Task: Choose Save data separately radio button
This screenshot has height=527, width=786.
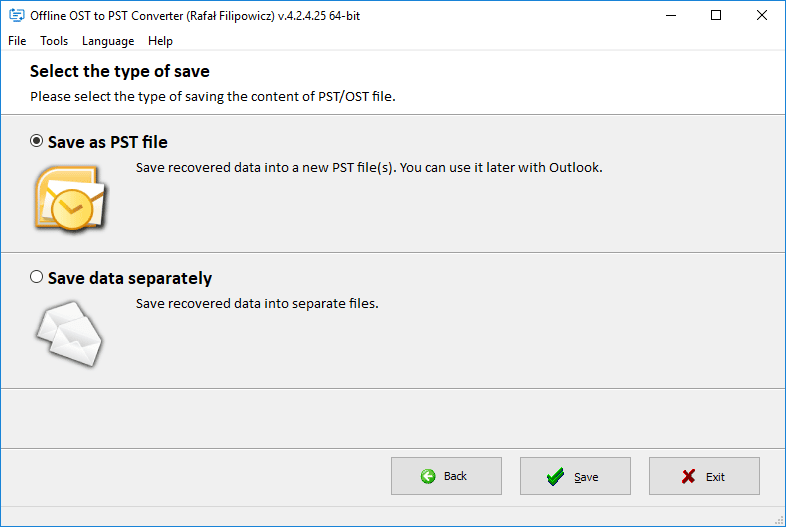Action: click(x=37, y=278)
